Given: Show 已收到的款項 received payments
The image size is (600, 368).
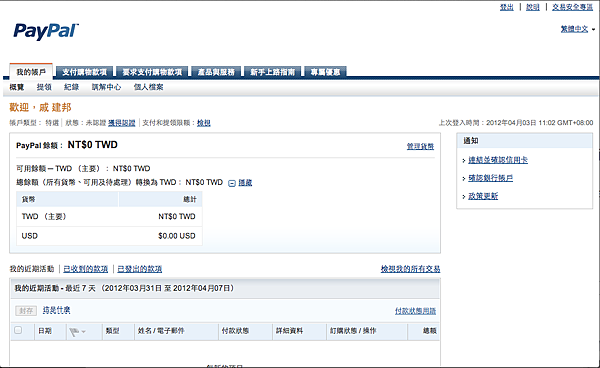Looking at the screenshot, I should pyautogui.click(x=86, y=269).
